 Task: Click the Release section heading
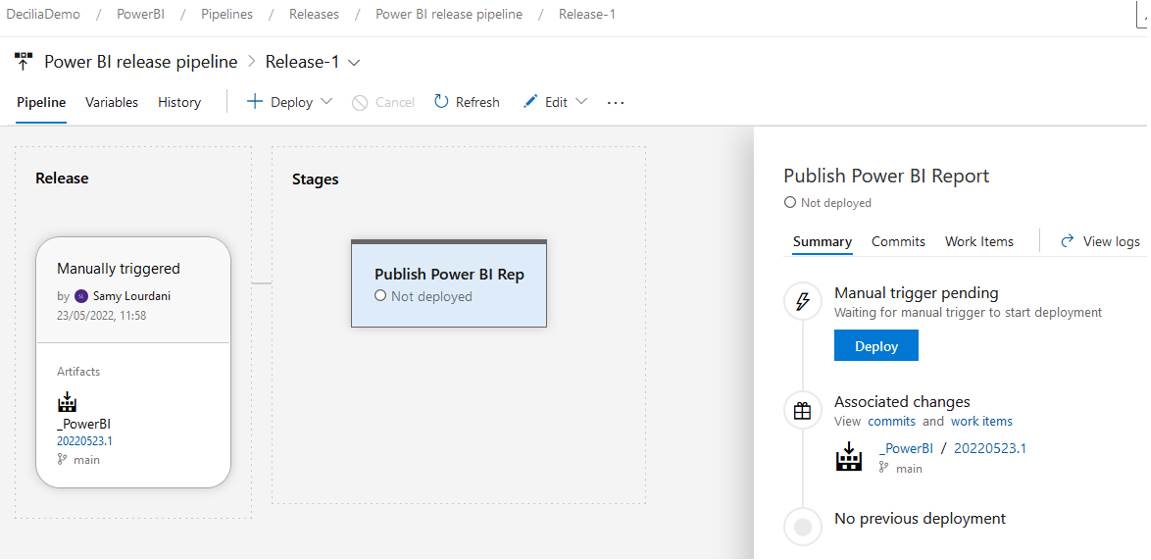coord(62,178)
